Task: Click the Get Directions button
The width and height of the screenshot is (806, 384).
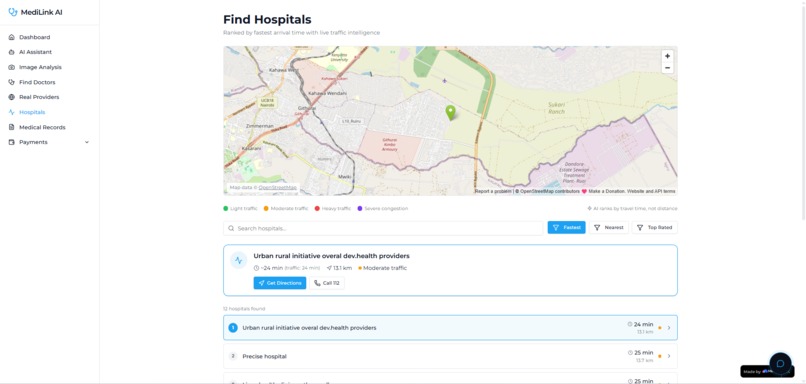Action: [280, 283]
